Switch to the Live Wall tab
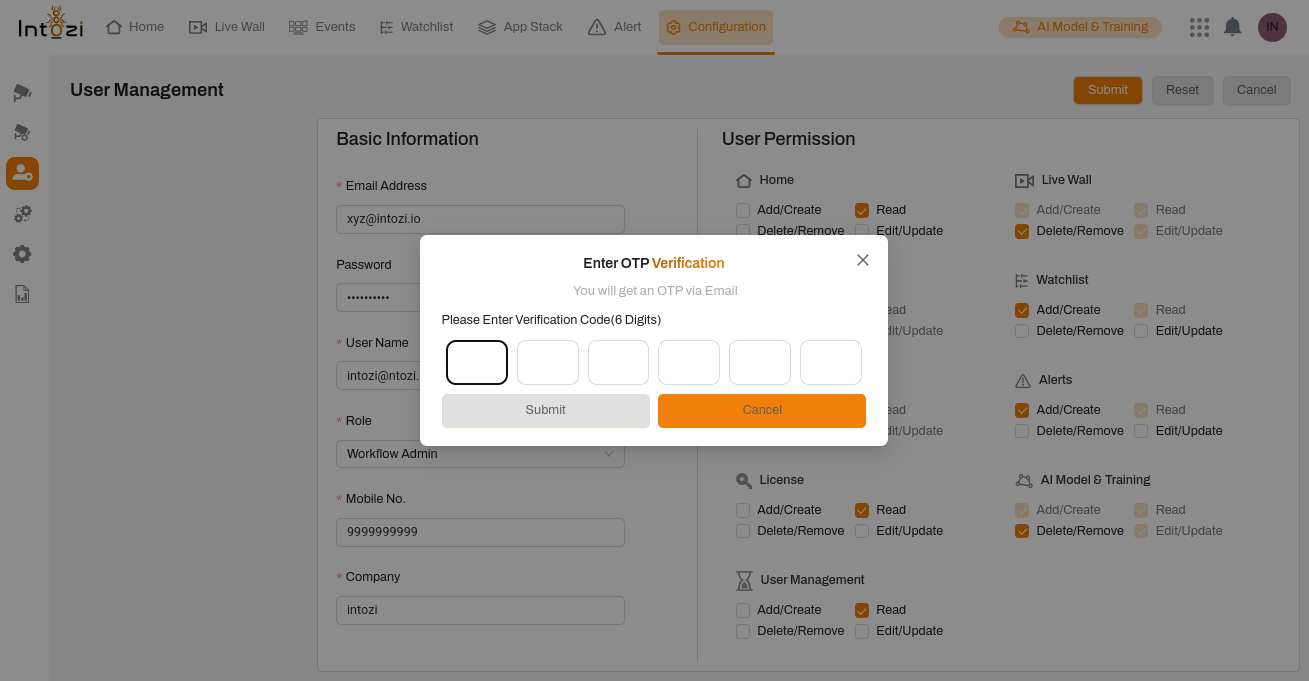Image resolution: width=1309 pixels, height=681 pixels. point(227,27)
